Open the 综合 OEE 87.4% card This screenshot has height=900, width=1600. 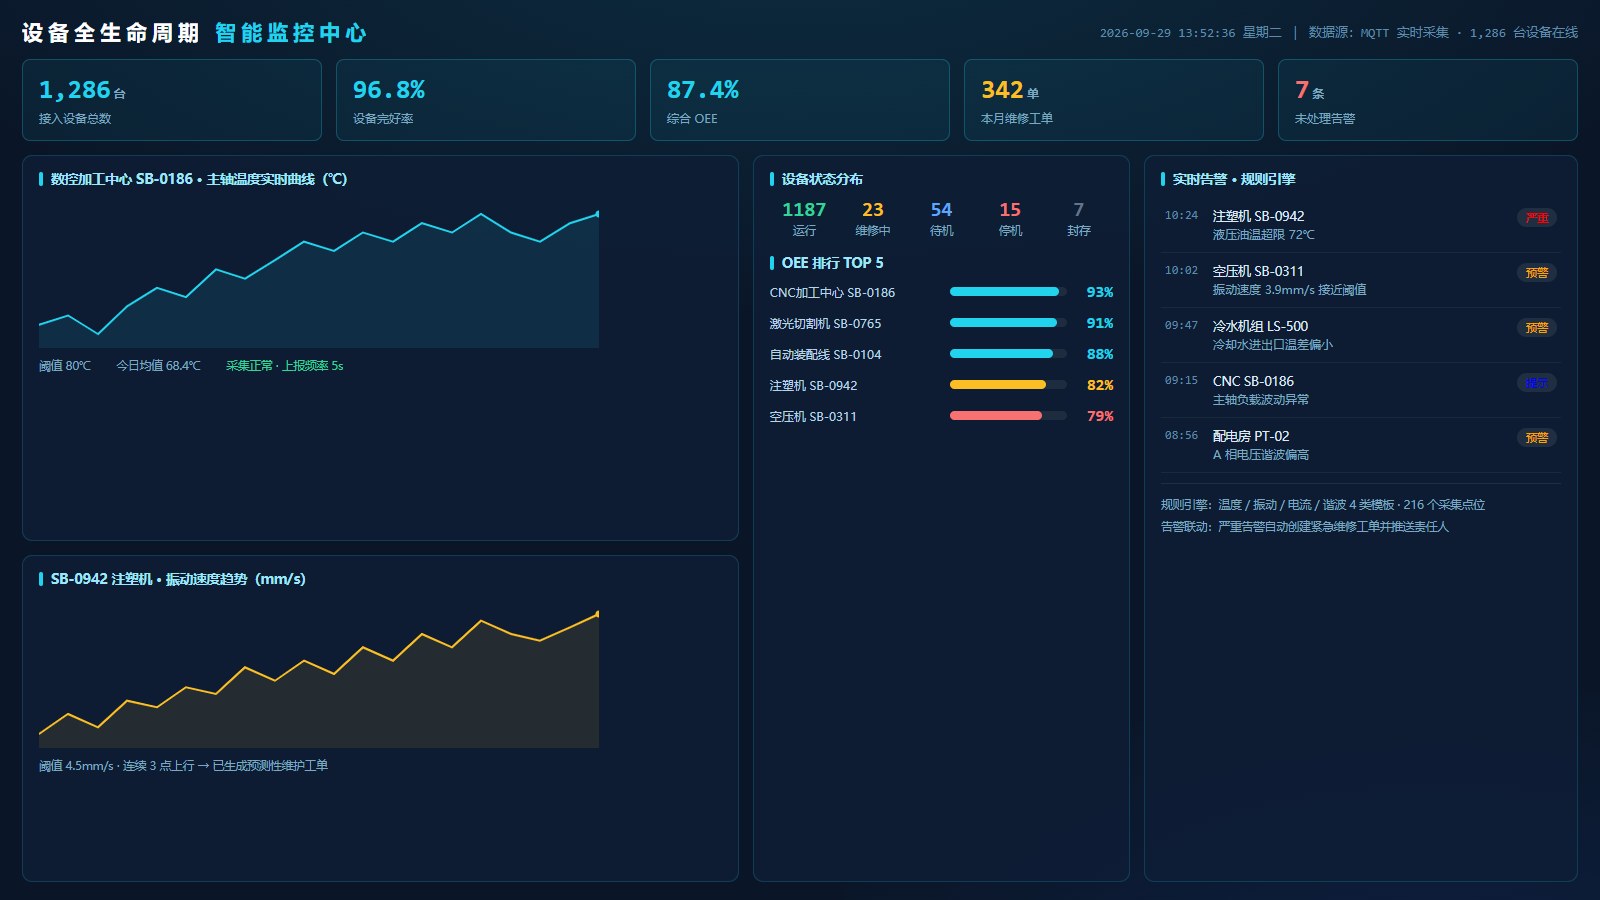[800, 100]
